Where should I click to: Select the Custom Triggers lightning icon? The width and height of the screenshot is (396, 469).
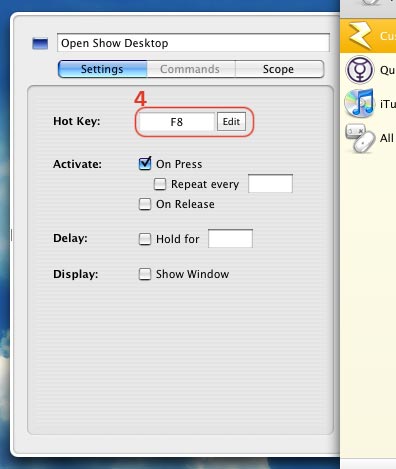pyautogui.click(x=359, y=36)
